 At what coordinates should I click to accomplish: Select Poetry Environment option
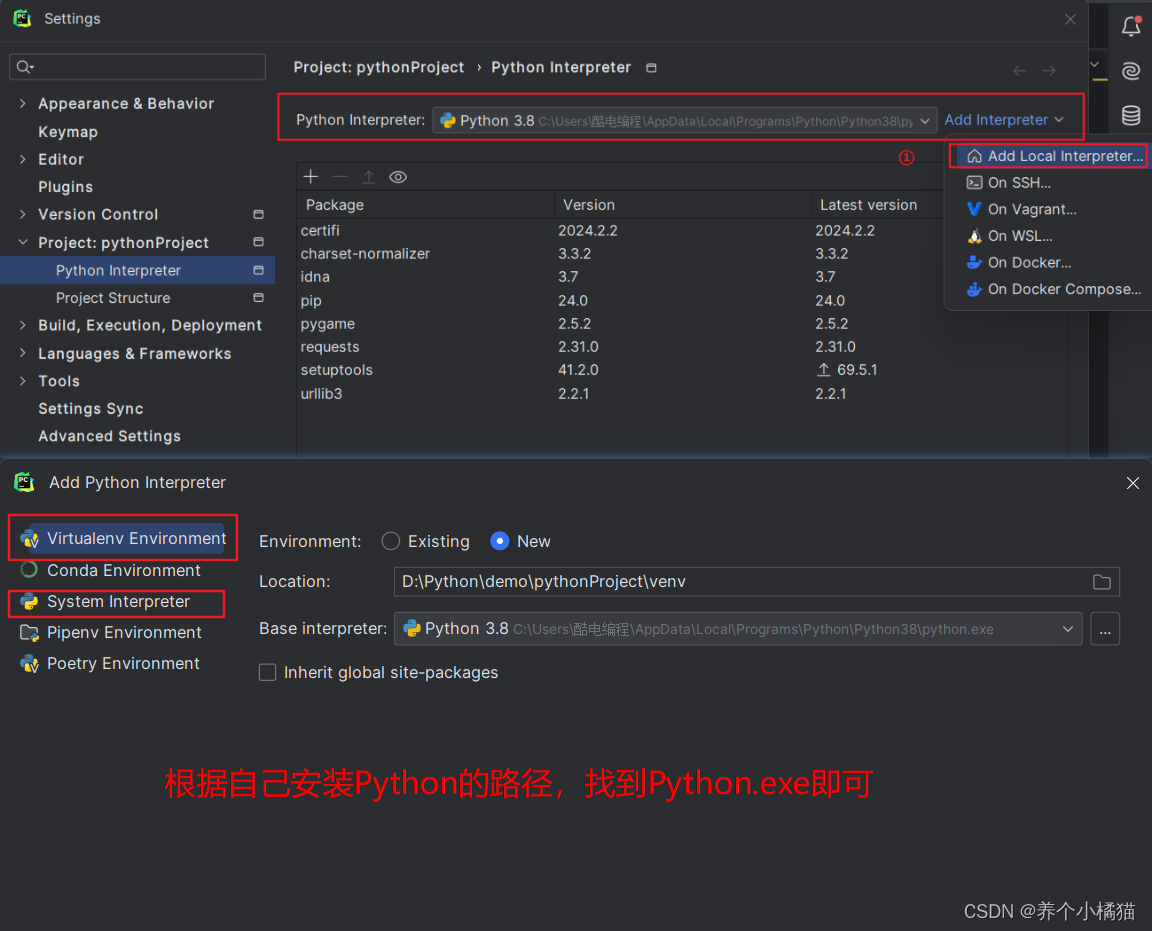[x=110, y=663]
